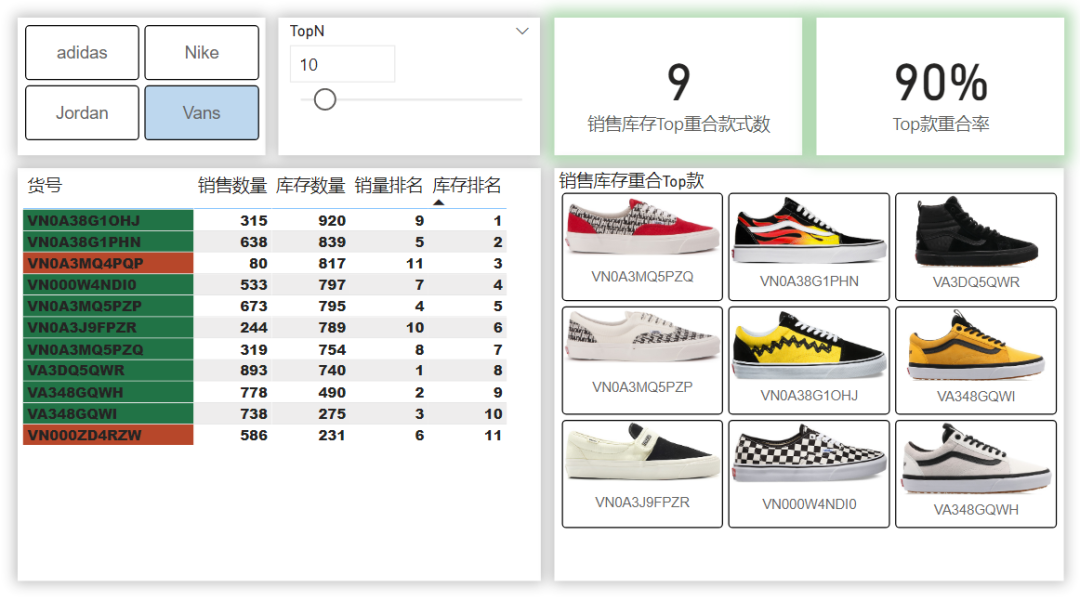This screenshot has width=1080, height=601.
Task: Open the VN0A3J9FPZR slip-on shoe card
Action: 642,474
